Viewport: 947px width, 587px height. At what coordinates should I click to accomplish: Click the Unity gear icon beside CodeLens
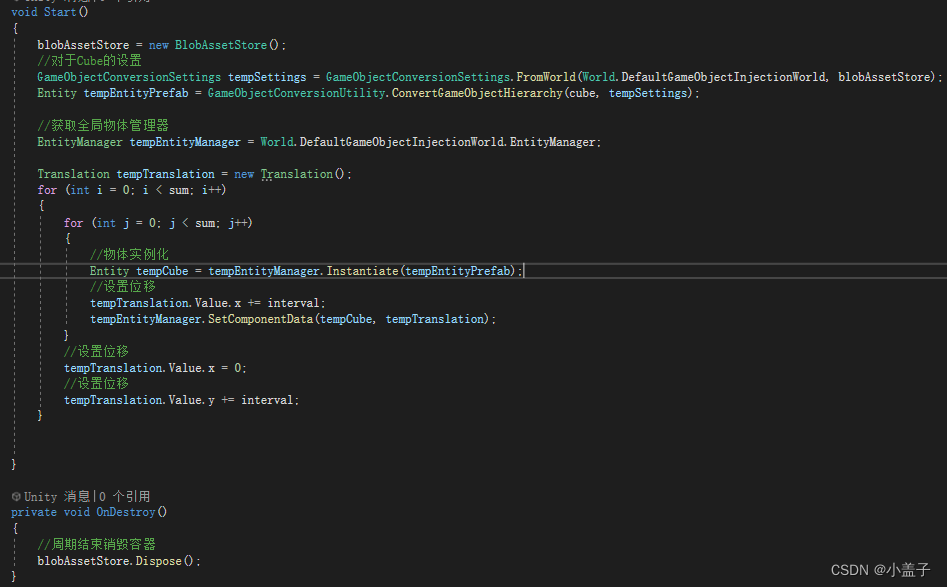pyautogui.click(x=15, y=496)
